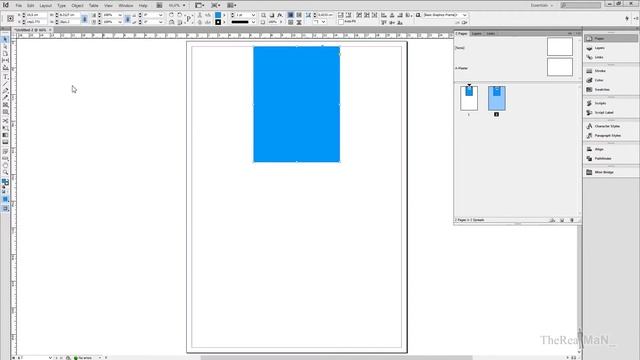This screenshot has width=640, height=360.
Task: Open the Swatches panel from the dock
Action: coord(611,89)
